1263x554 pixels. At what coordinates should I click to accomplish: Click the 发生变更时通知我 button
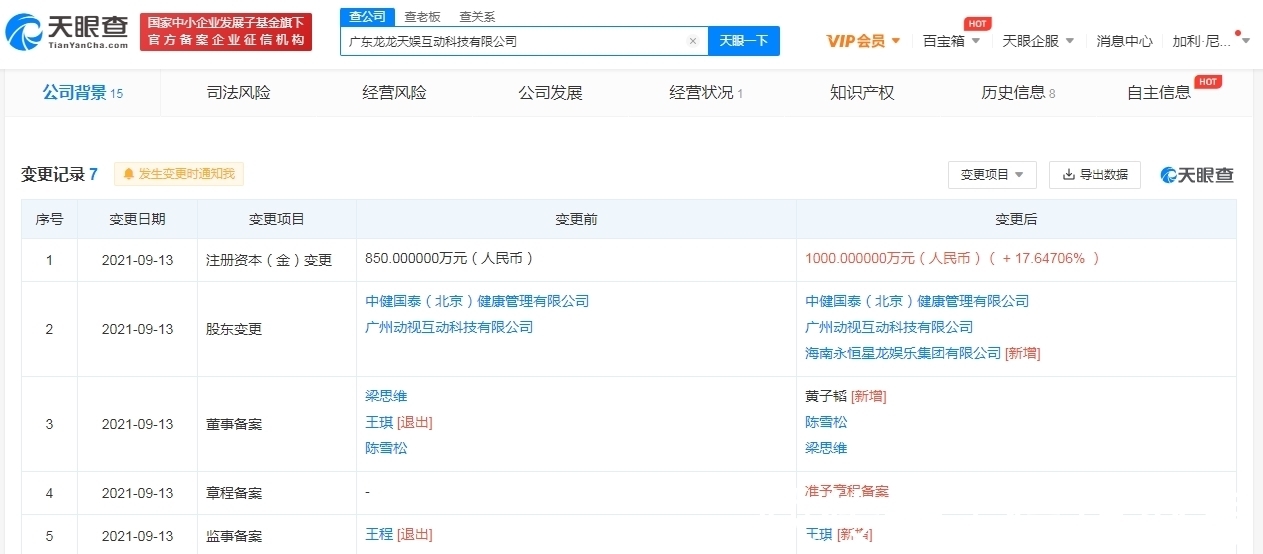[179, 174]
